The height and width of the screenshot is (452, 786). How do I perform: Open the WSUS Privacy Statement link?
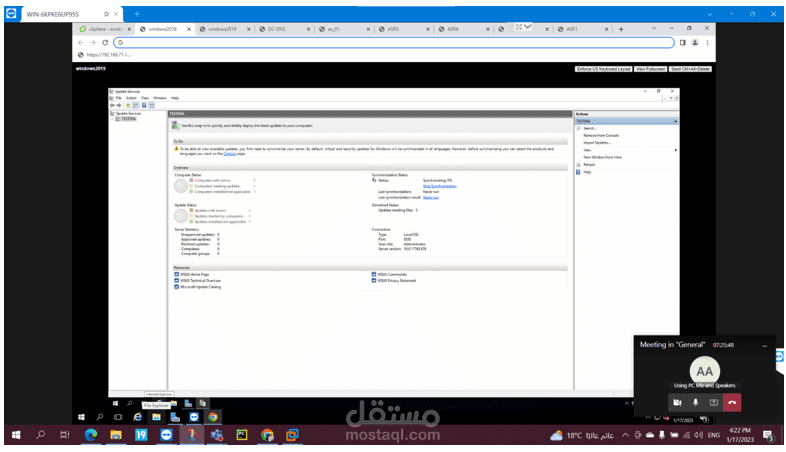397,281
